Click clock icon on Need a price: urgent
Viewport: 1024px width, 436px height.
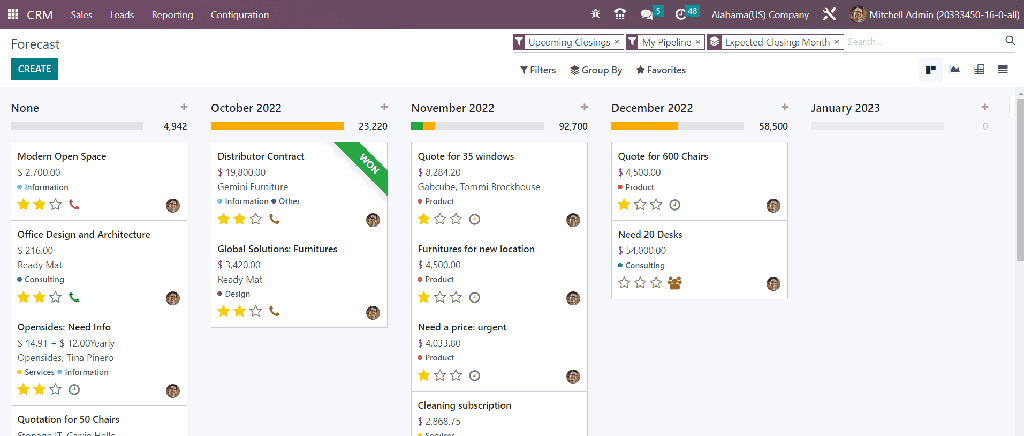click(475, 375)
